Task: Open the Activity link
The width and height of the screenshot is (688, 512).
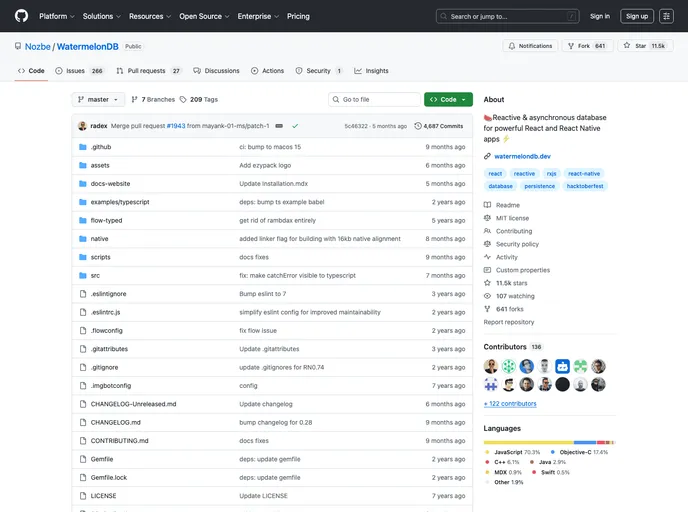Action: click(501, 257)
